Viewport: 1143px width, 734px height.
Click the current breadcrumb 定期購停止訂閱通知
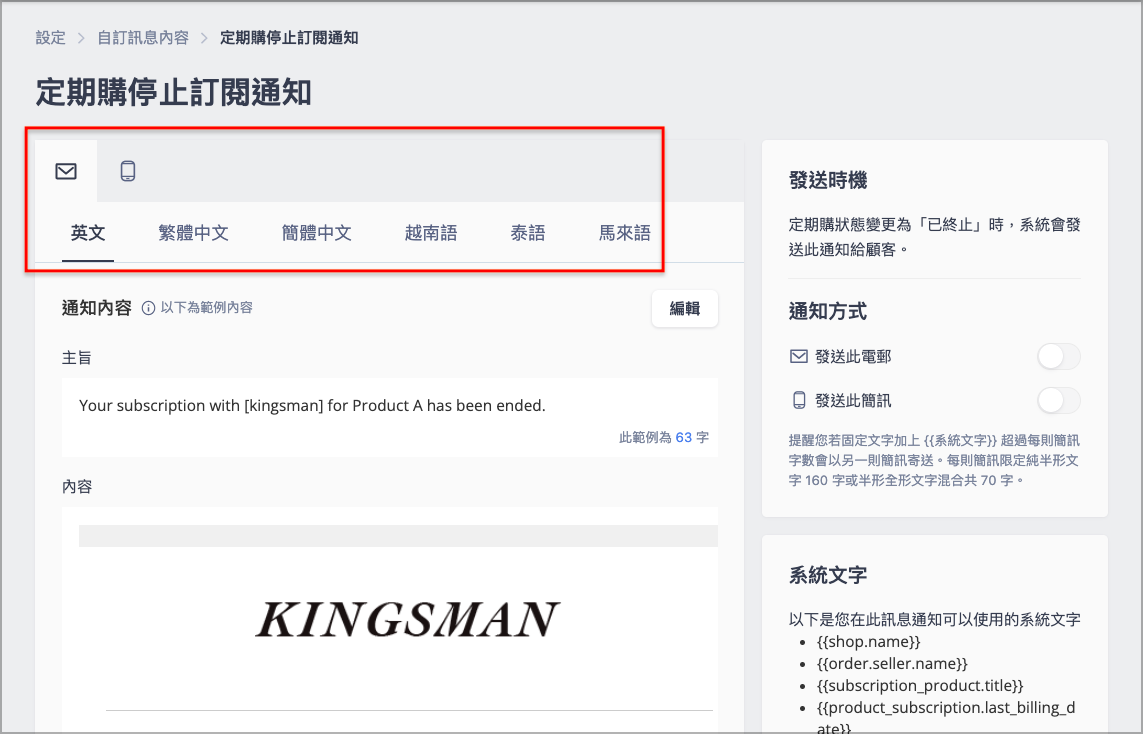tap(289, 38)
